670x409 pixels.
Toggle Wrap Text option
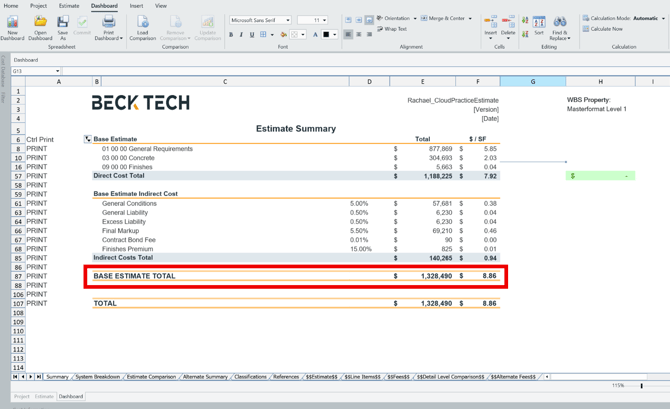(x=393, y=29)
